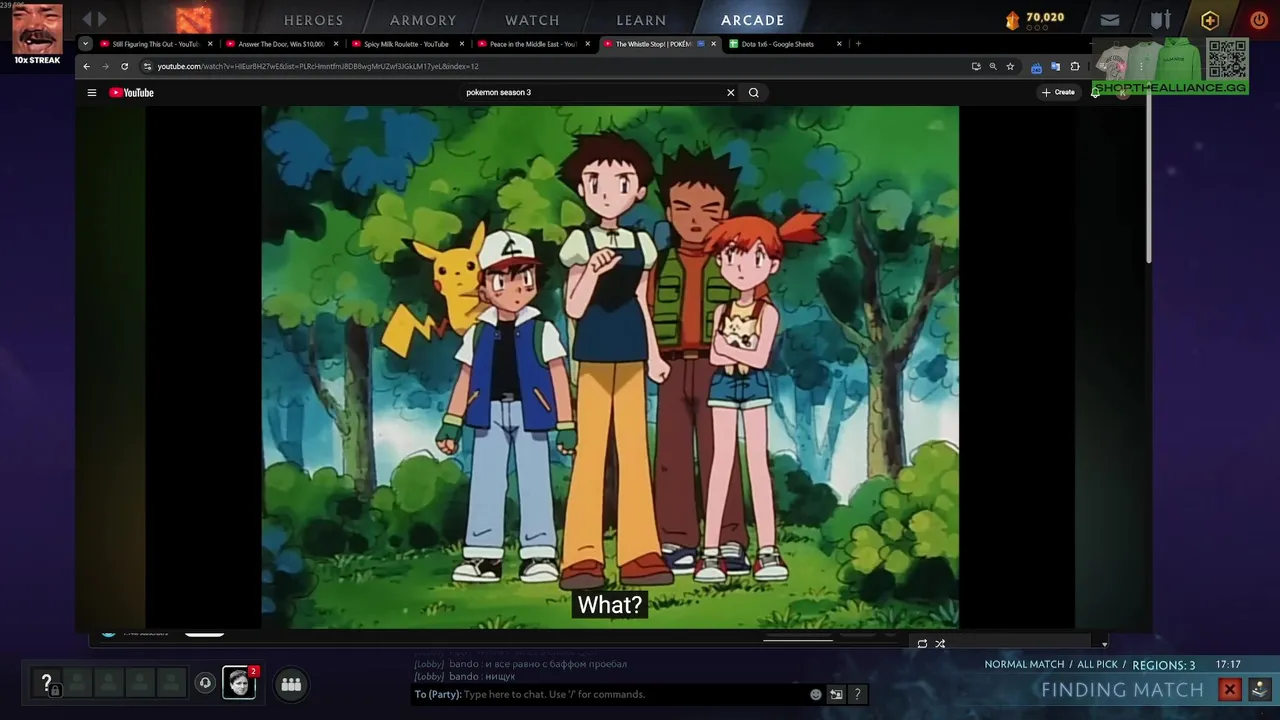Click the browser forward arrow
The image size is (1280, 720).
(105, 66)
